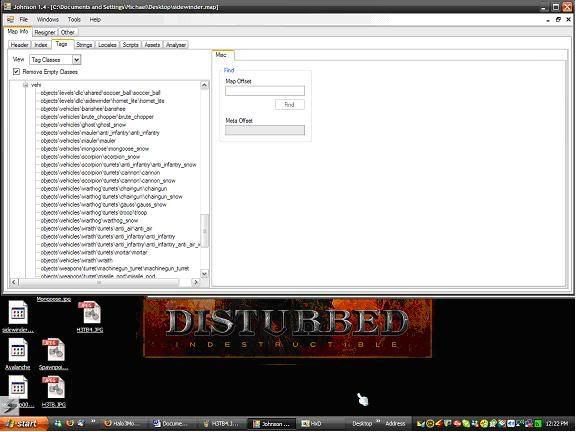
Task: Switch to the H3TB4.J... taskbar window
Action: pyautogui.click(x=222, y=424)
